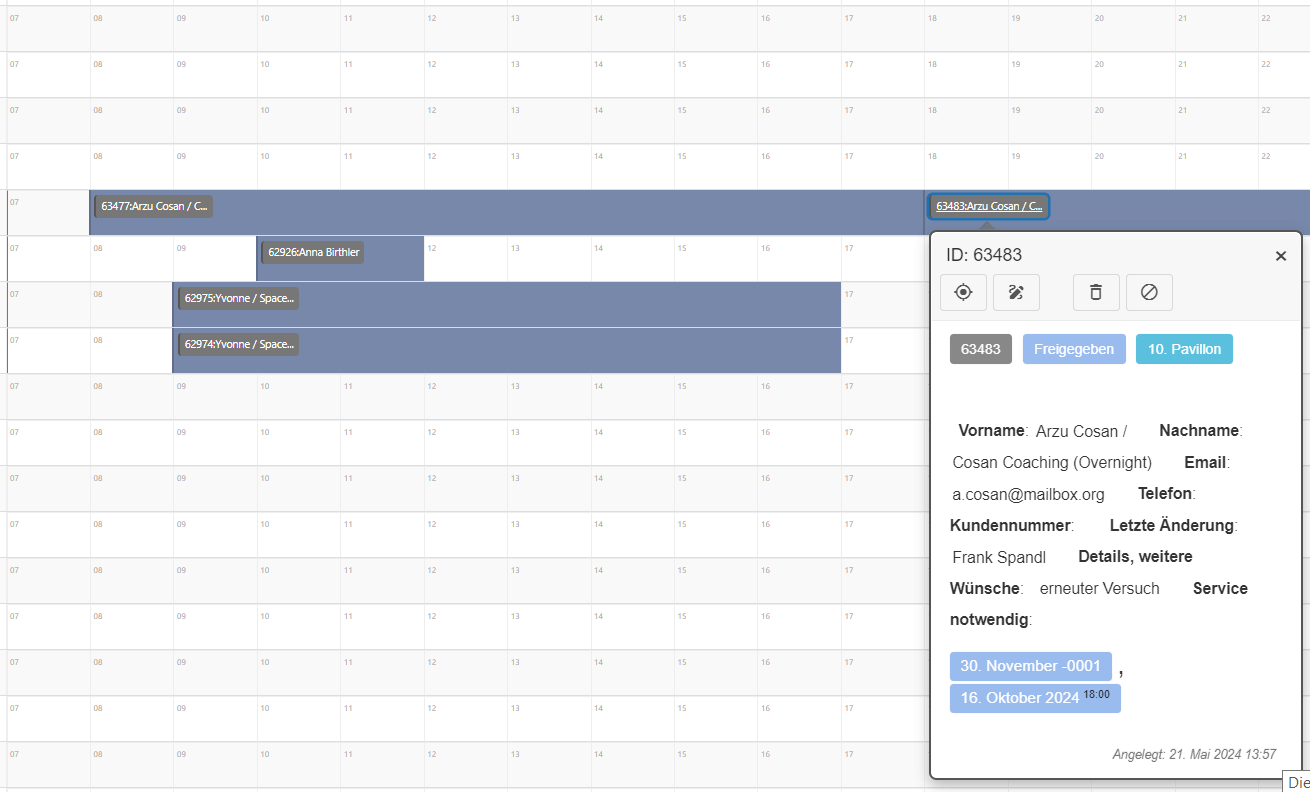1310x792 pixels.
Task: Click the grey 63483 badge in popup
Action: point(981,349)
